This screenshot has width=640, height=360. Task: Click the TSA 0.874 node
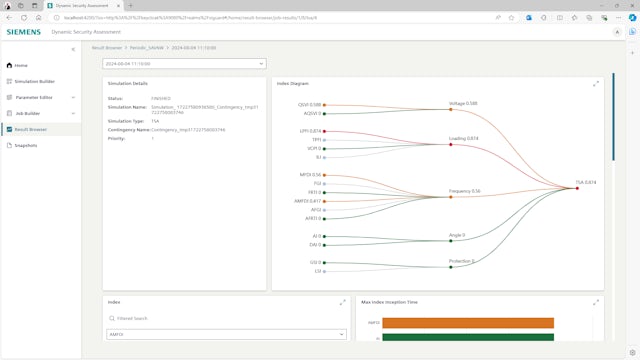(x=577, y=188)
